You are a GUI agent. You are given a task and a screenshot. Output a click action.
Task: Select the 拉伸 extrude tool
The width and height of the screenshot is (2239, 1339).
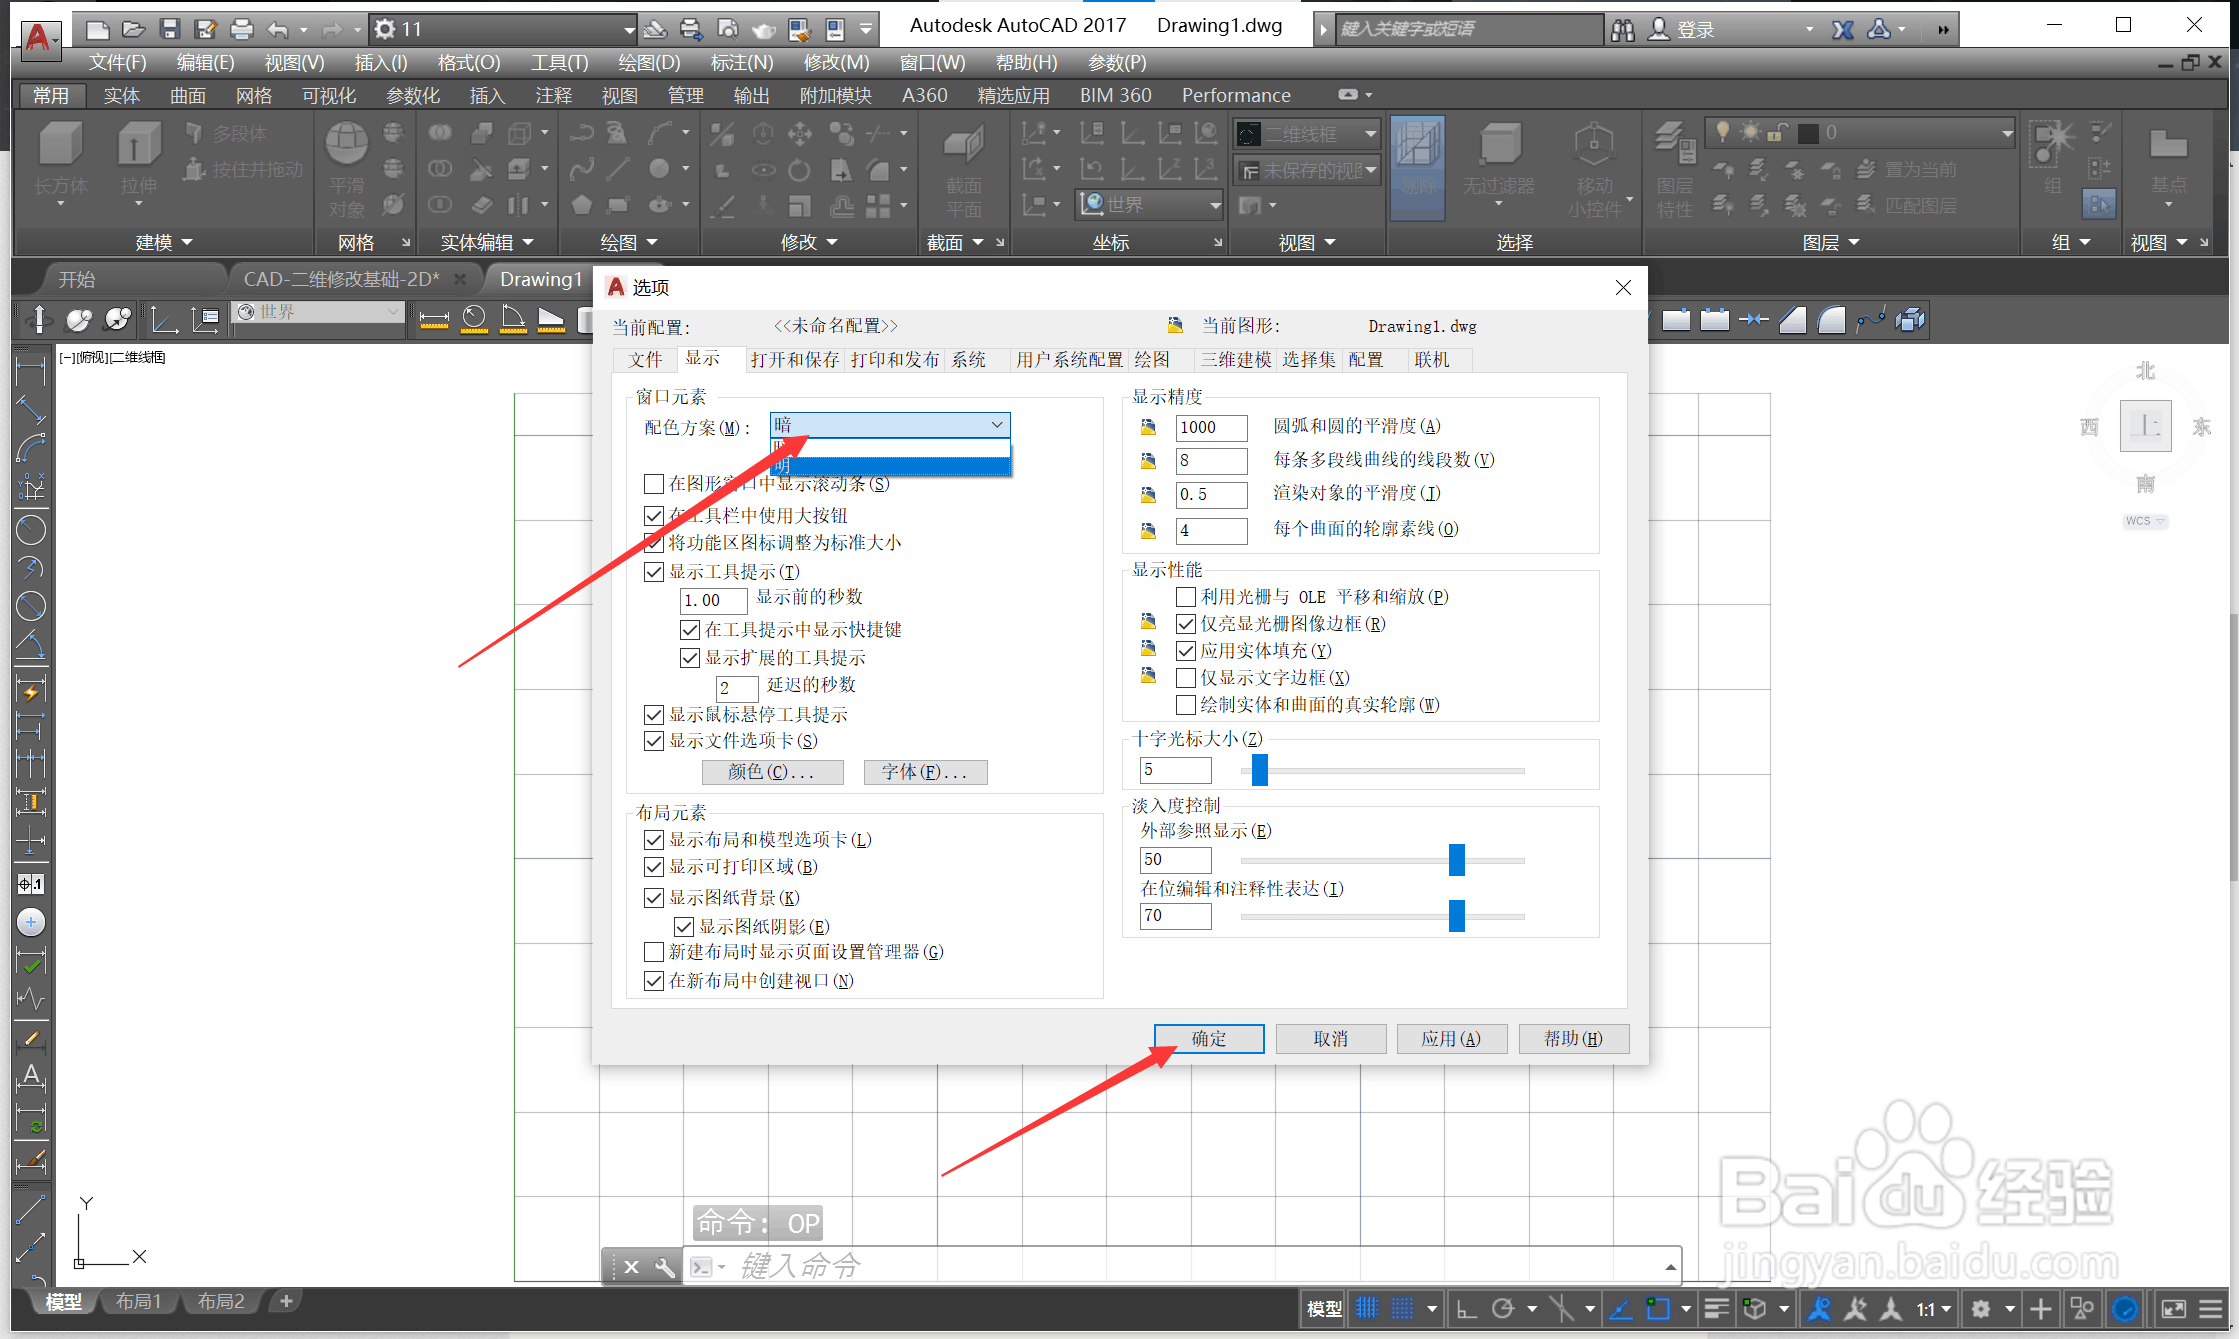pyautogui.click(x=139, y=158)
